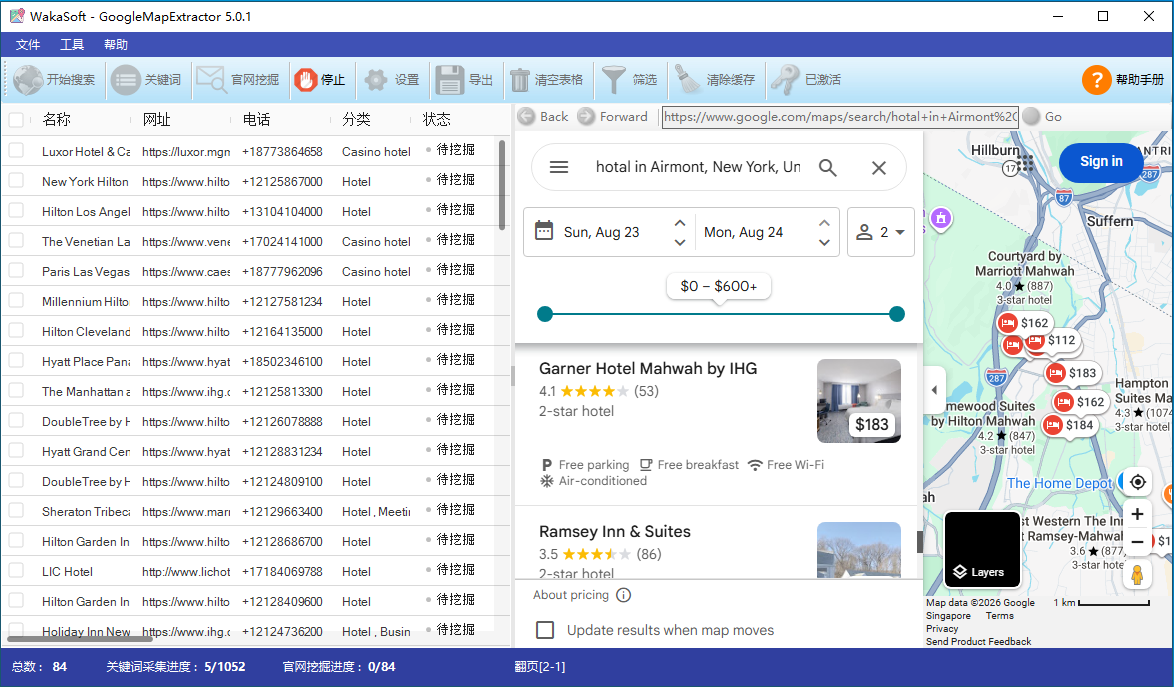Check the New York Hilton row checkbox

coord(16,180)
